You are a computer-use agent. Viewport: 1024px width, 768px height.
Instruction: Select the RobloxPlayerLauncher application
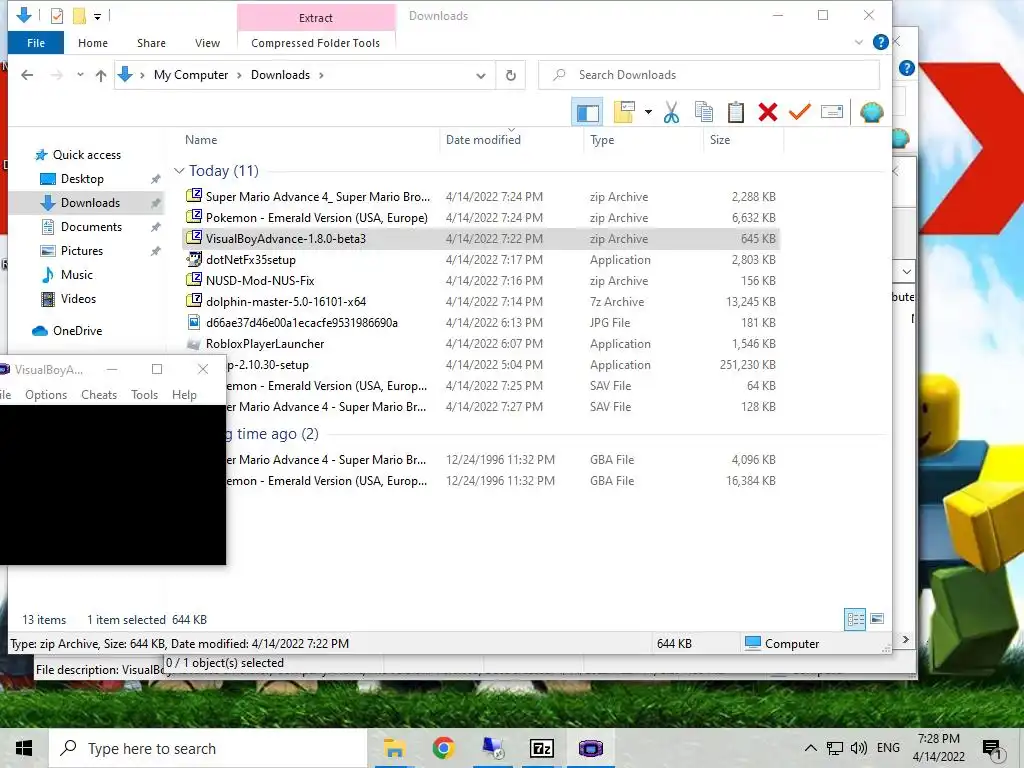(x=481, y=344)
